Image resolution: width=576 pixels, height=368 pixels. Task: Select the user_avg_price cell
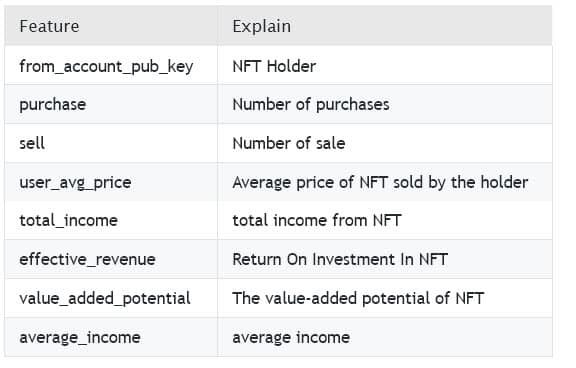pyautogui.click(x=111, y=182)
